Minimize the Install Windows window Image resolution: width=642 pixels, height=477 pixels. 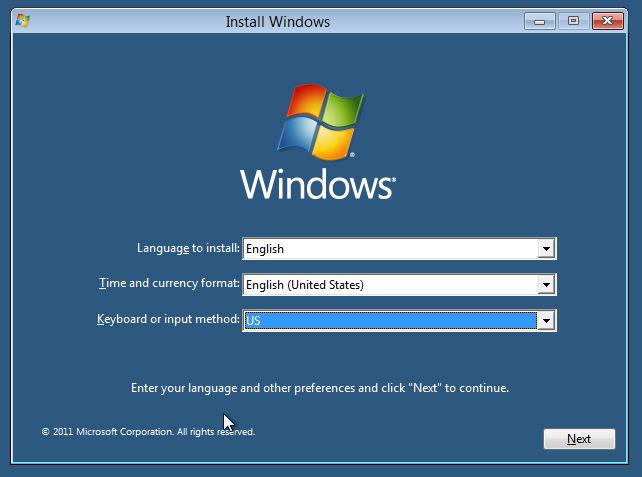tap(540, 21)
